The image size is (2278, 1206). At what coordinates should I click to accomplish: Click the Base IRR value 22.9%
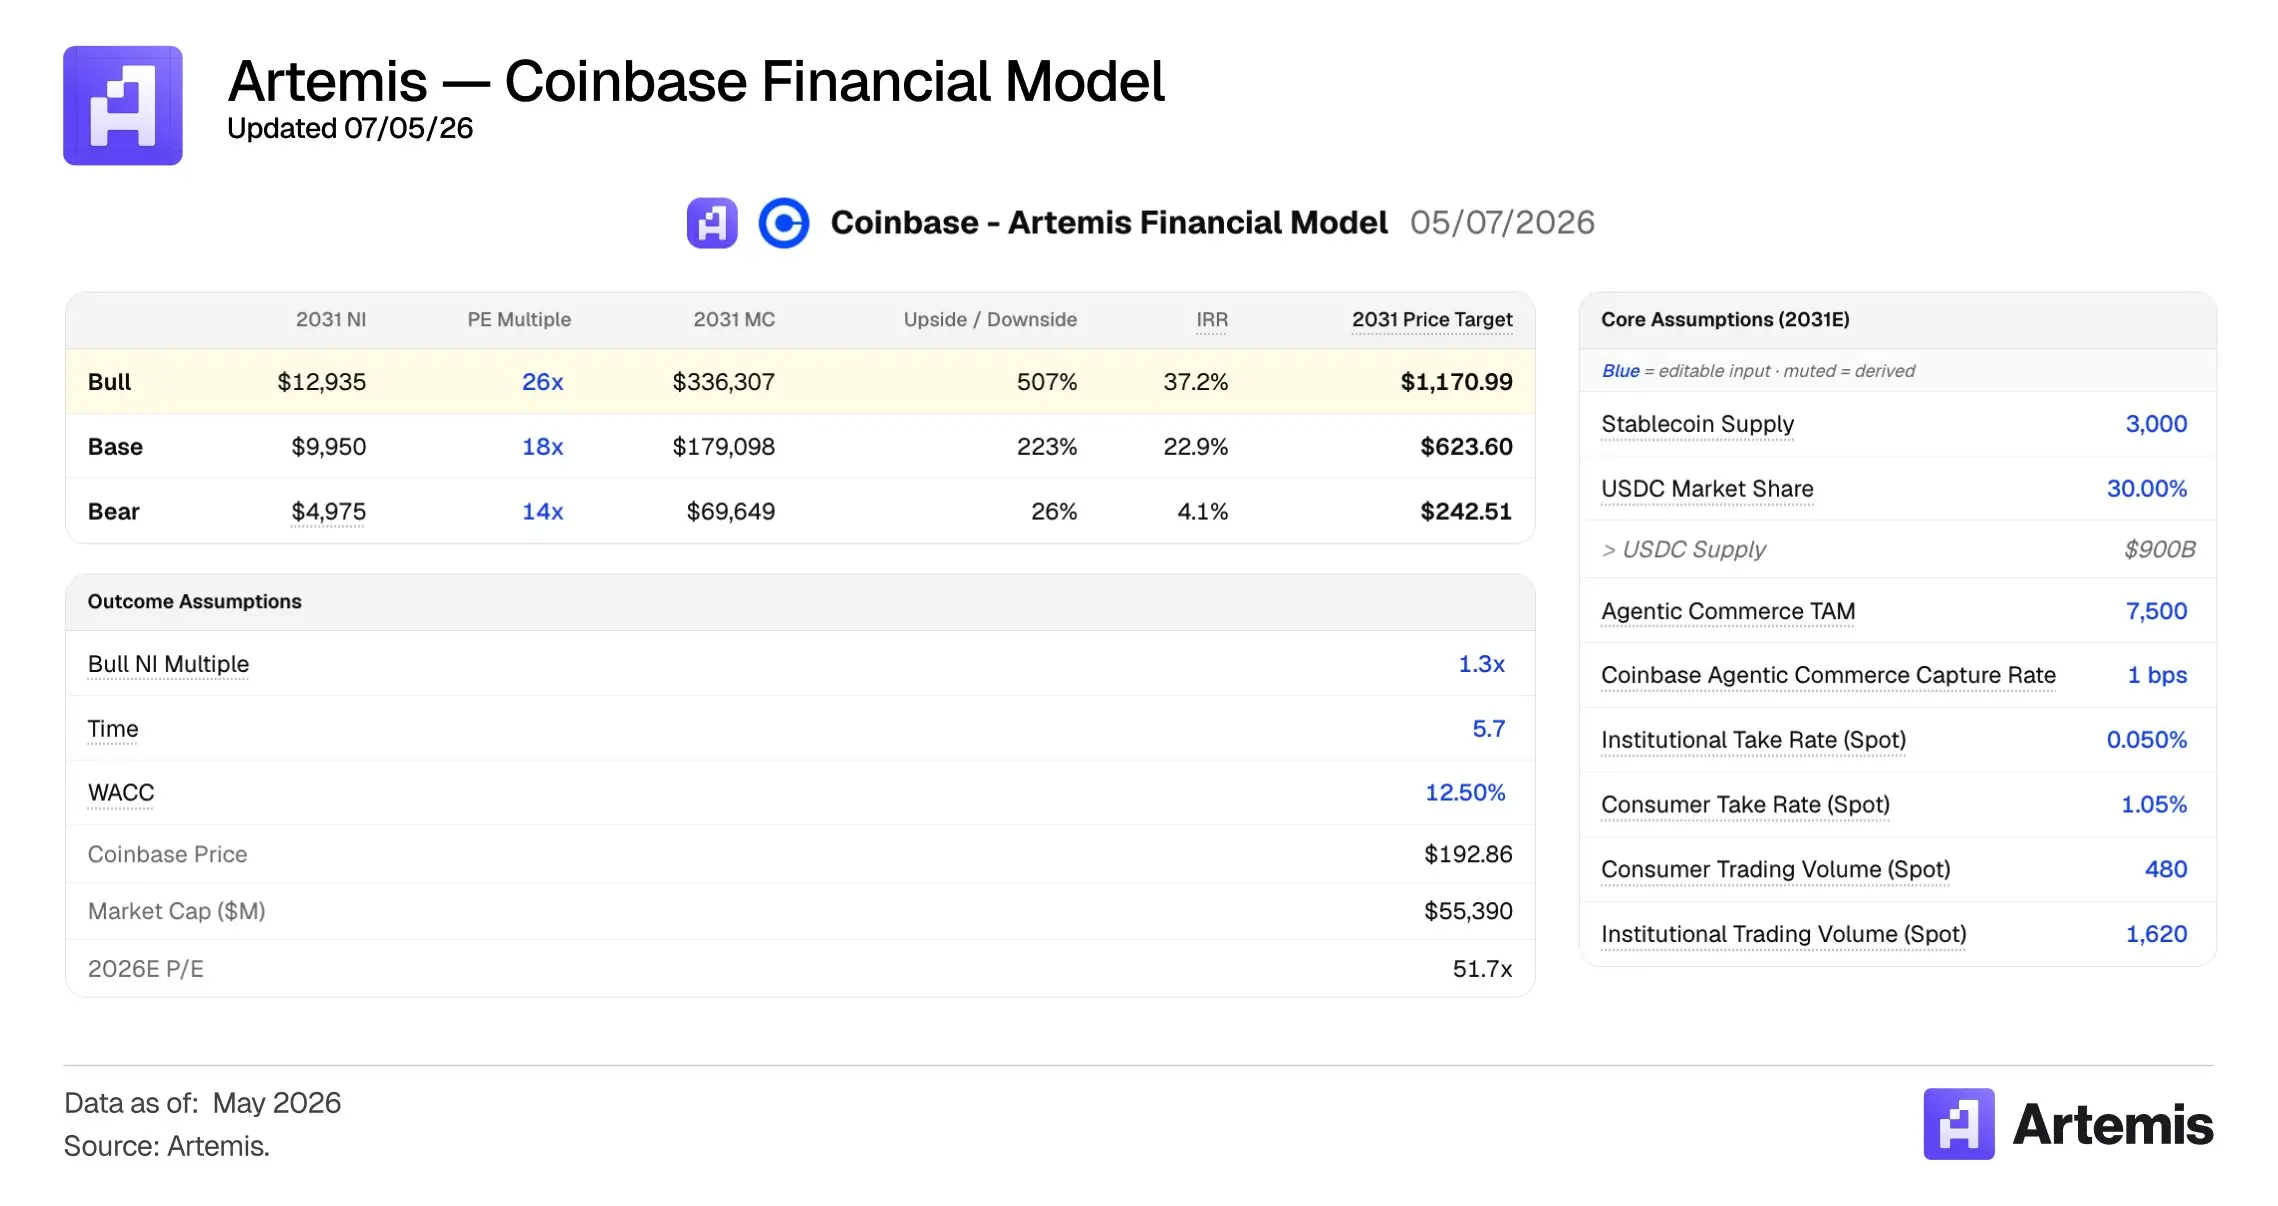1195,447
